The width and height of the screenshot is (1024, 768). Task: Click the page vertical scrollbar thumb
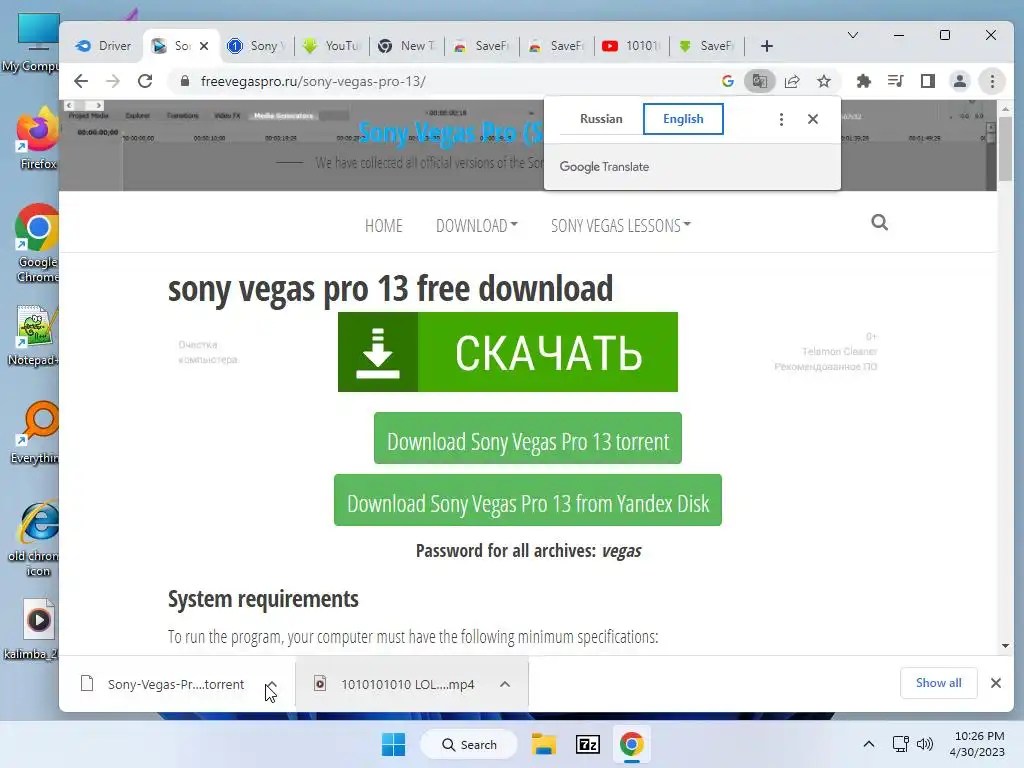pos(1005,149)
